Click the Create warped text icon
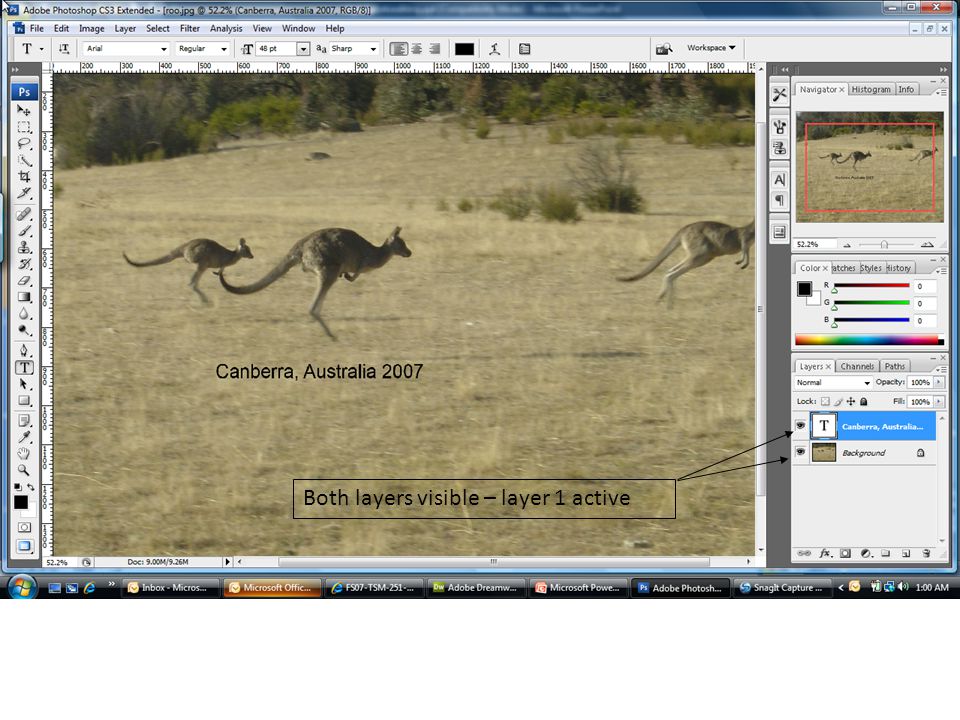This screenshot has width=960, height=720. pyautogui.click(x=495, y=49)
